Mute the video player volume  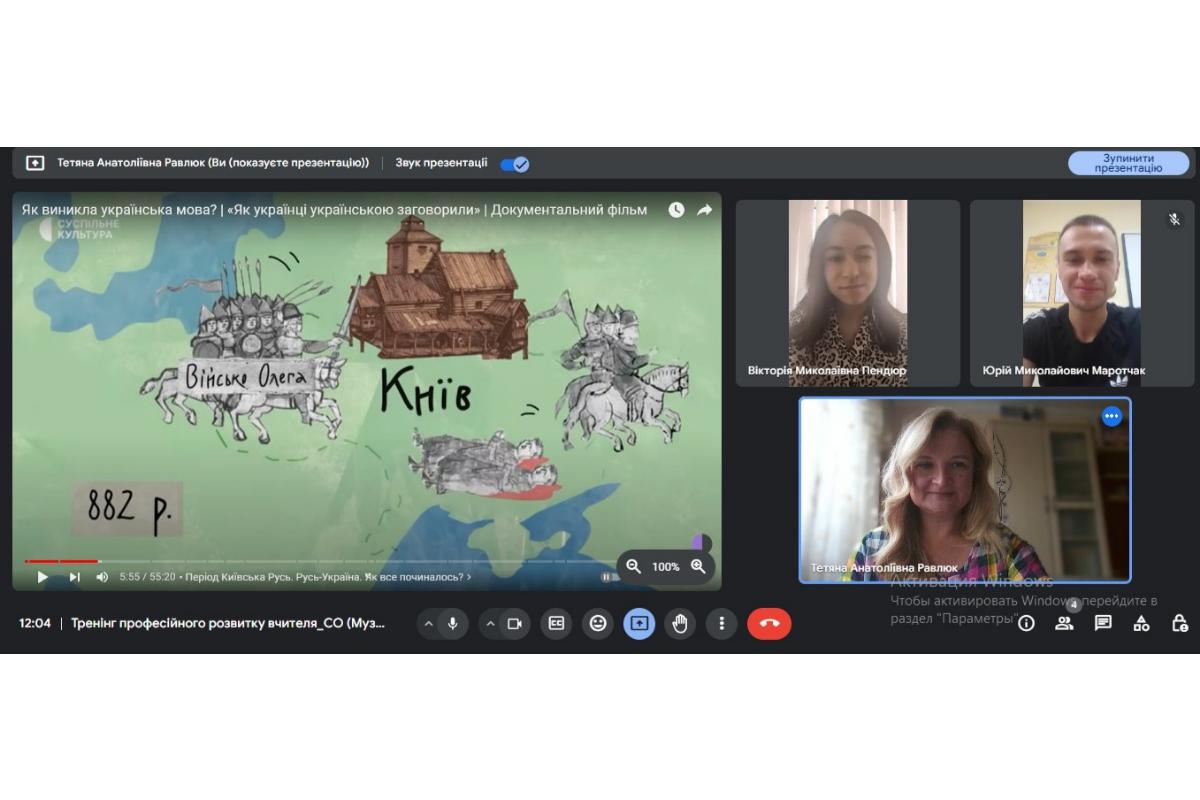[102, 577]
